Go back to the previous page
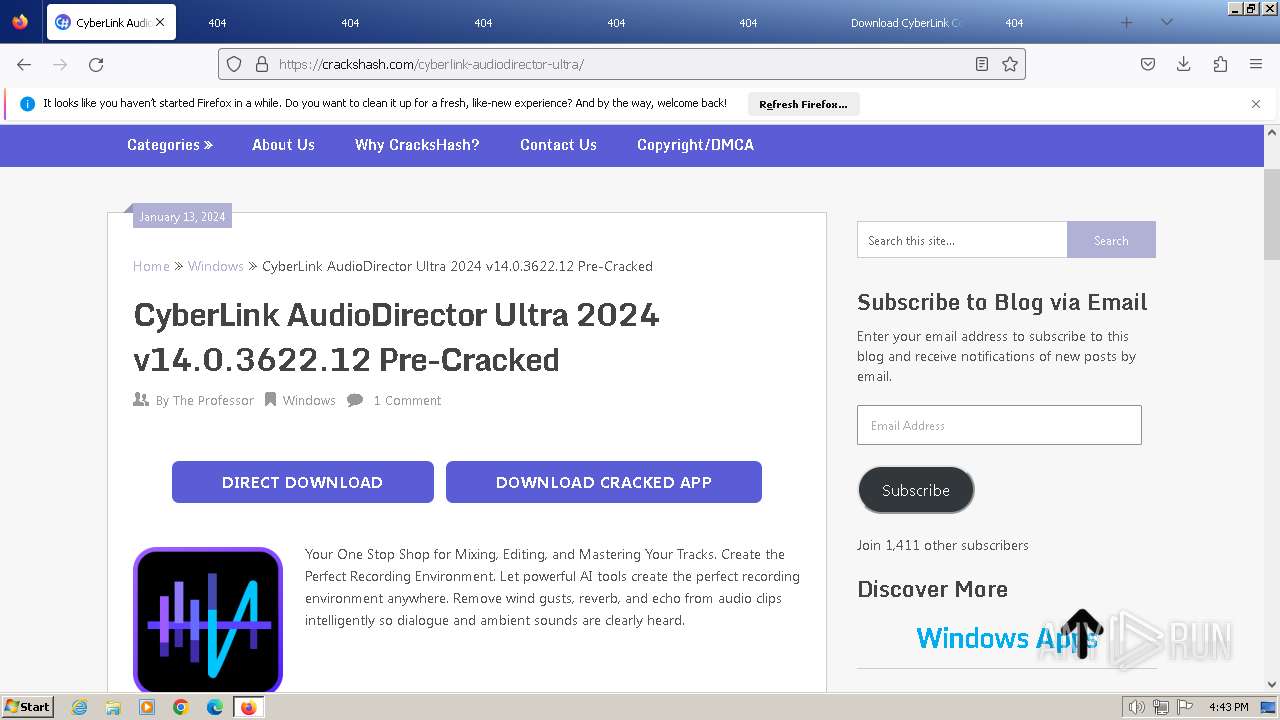This screenshot has height=720, width=1280. point(24,64)
